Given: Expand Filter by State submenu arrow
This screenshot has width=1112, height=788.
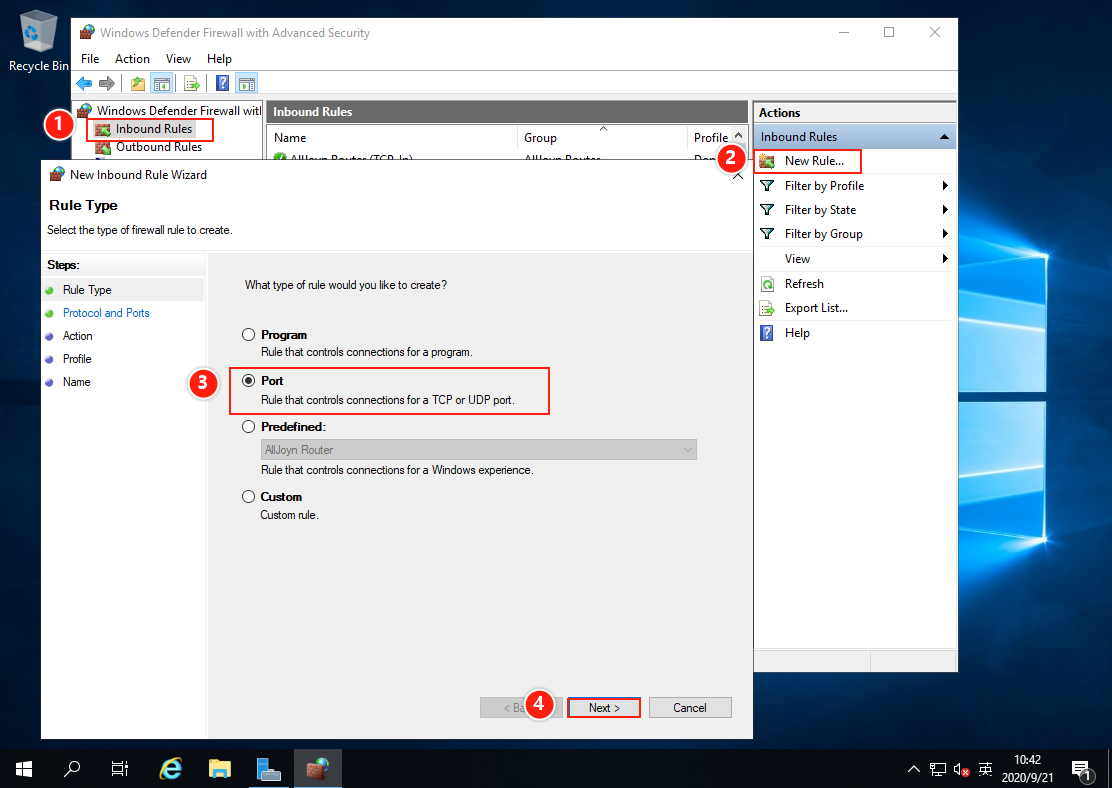Looking at the screenshot, I should pos(945,210).
